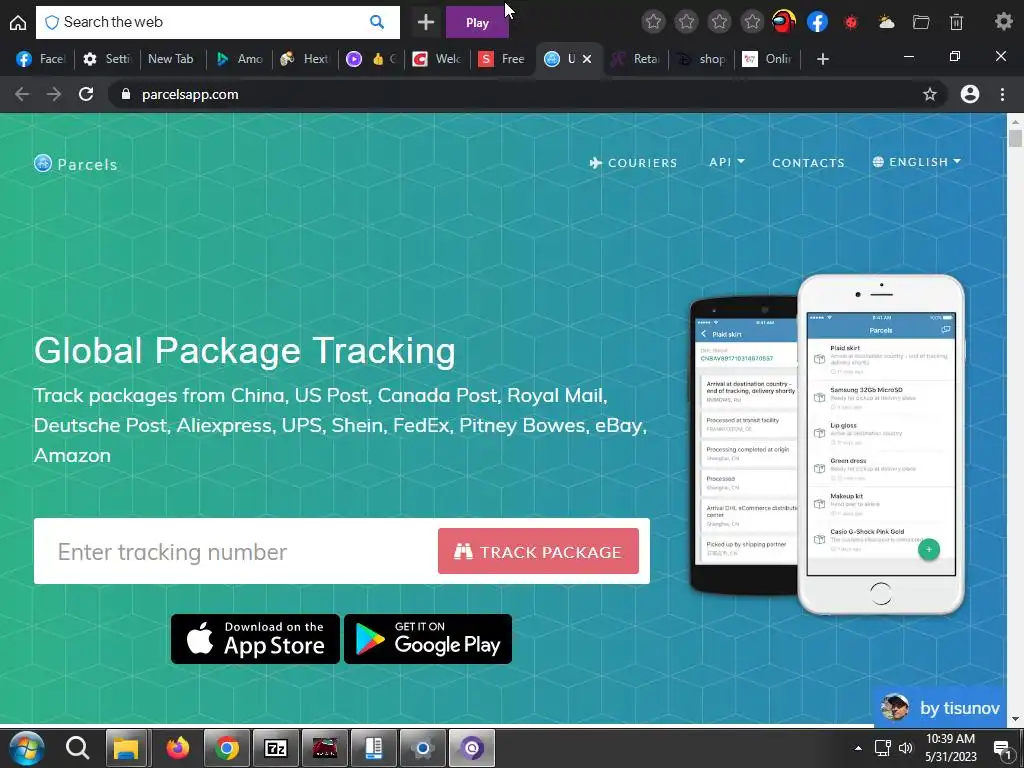This screenshot has height=768, width=1024.
Task: Click the folder icon in the top toolbar
Action: pyautogui.click(x=921, y=22)
